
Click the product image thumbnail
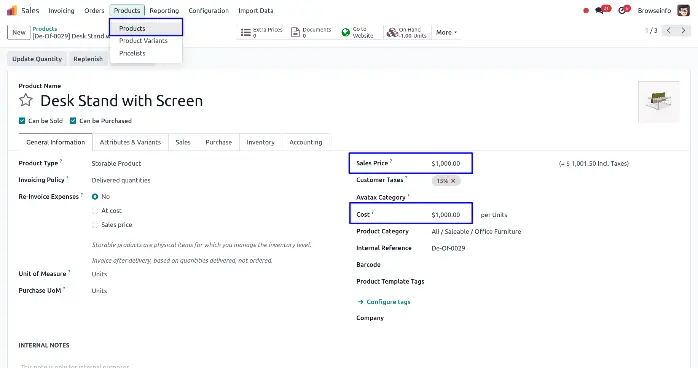tap(658, 101)
